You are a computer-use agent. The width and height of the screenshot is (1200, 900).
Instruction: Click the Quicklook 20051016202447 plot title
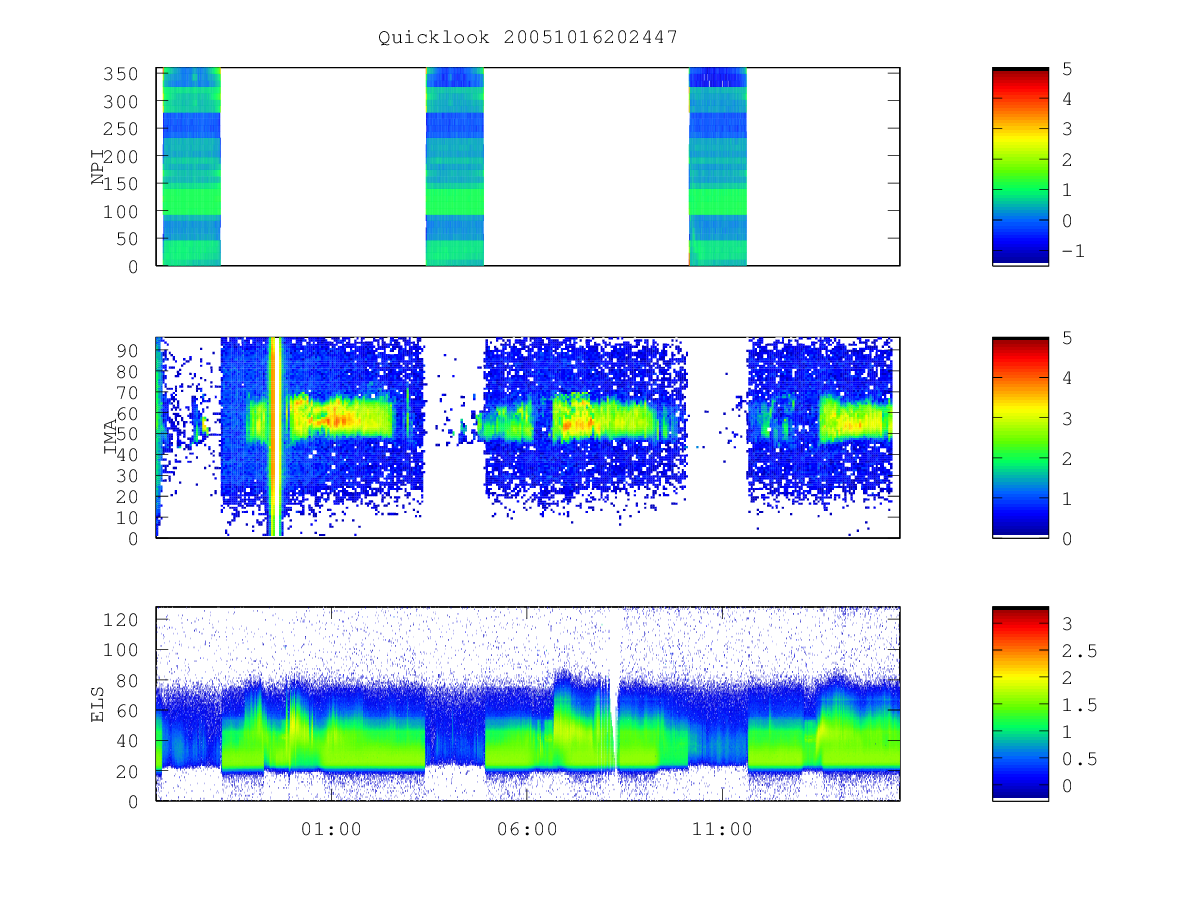[528, 37]
